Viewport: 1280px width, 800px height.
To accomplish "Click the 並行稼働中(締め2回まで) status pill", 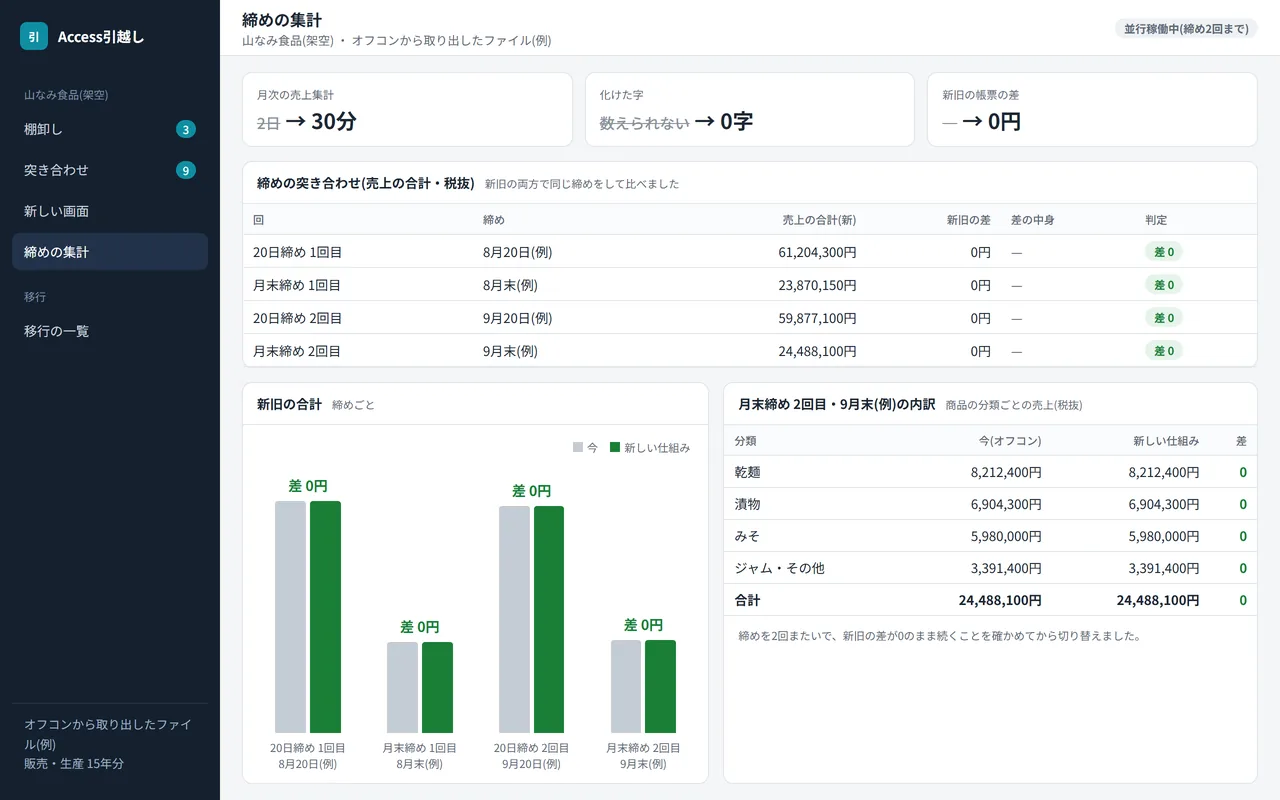I will coord(1186,28).
